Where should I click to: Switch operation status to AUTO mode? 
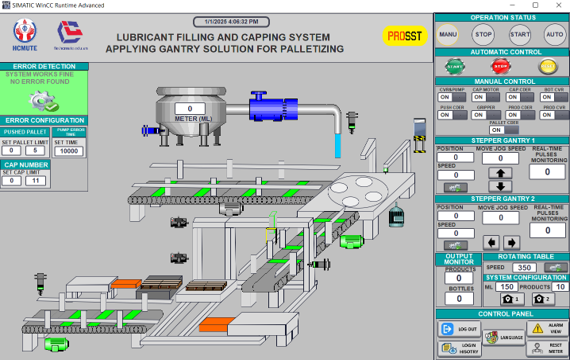coord(554,35)
